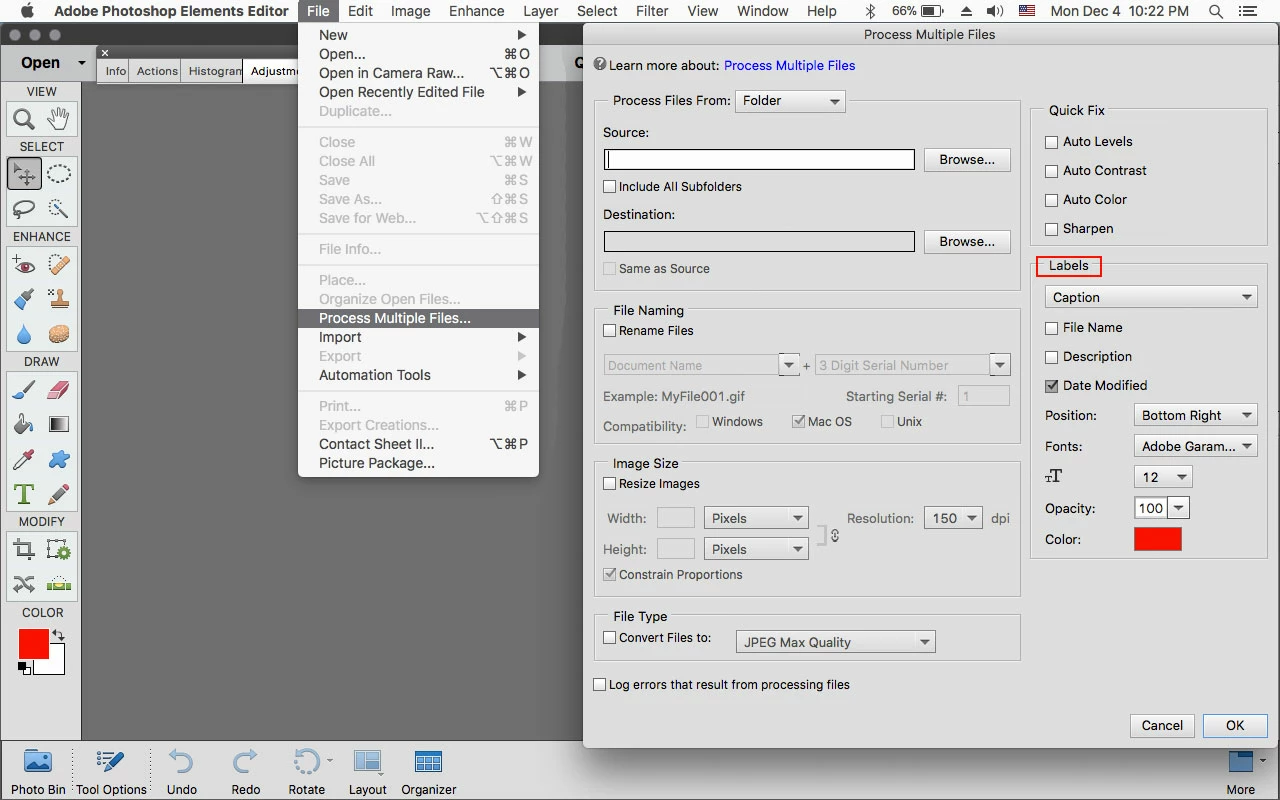The height and width of the screenshot is (800, 1280).
Task: Select the Paint Bucket tool
Action: [24, 424]
